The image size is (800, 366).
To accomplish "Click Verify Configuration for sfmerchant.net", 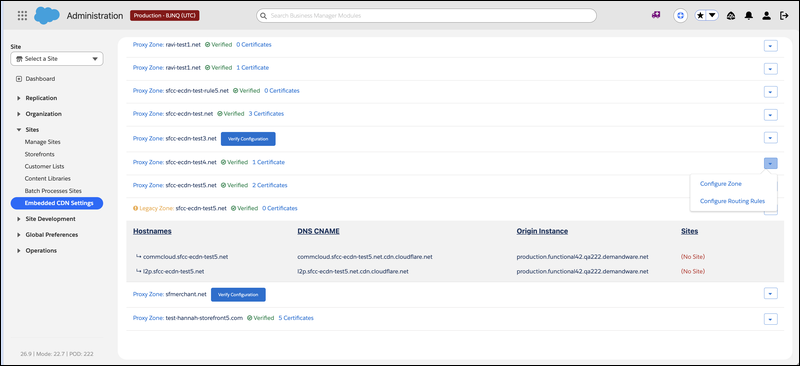I will point(238,295).
